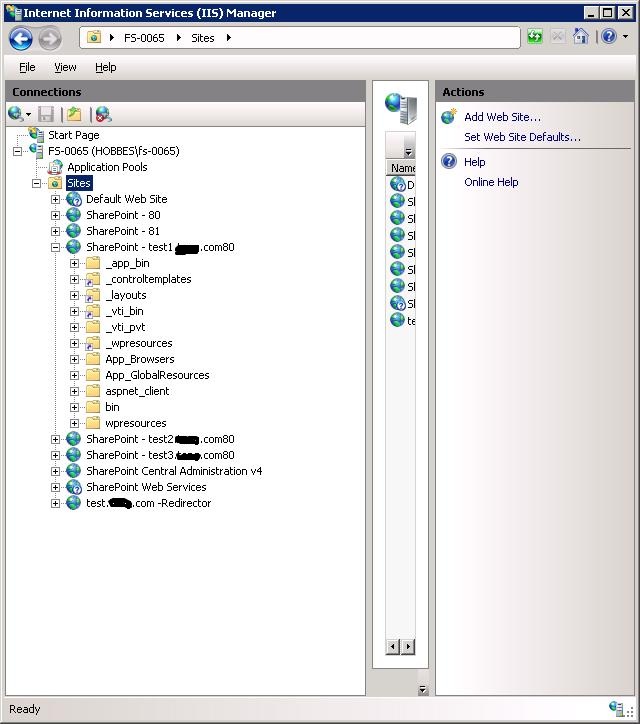
Task: Click the Save disk icon in Connections
Action: point(46,114)
